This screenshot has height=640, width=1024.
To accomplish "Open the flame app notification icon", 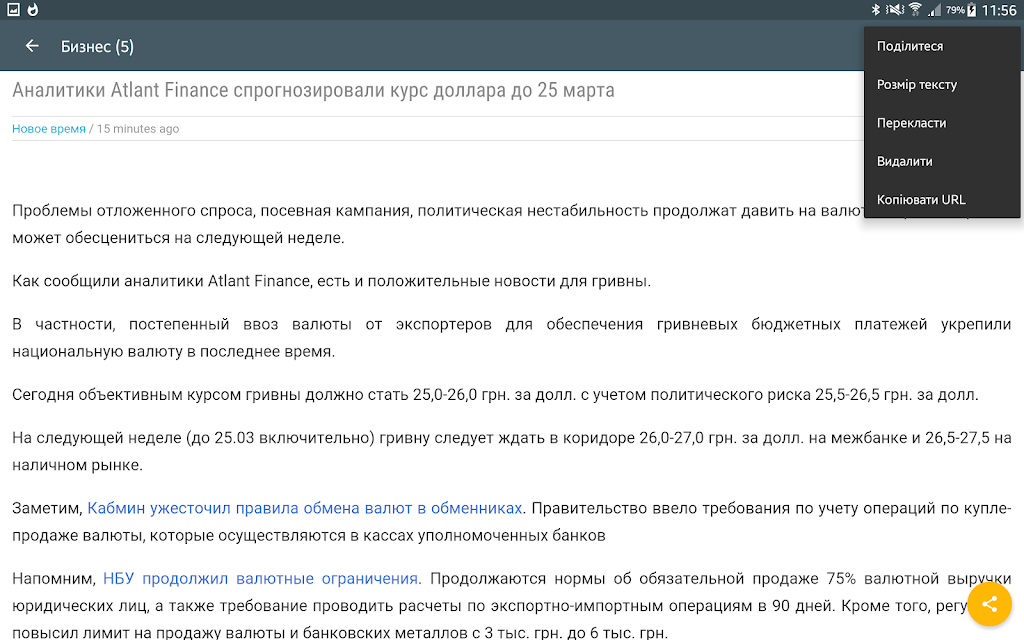I will [x=33, y=9].
